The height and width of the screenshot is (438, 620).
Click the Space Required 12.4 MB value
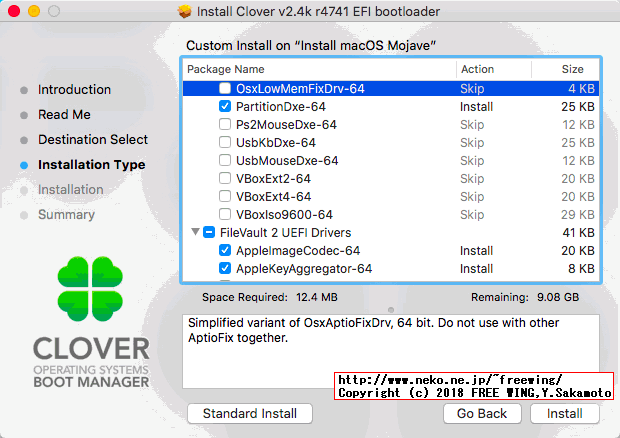coord(317,297)
